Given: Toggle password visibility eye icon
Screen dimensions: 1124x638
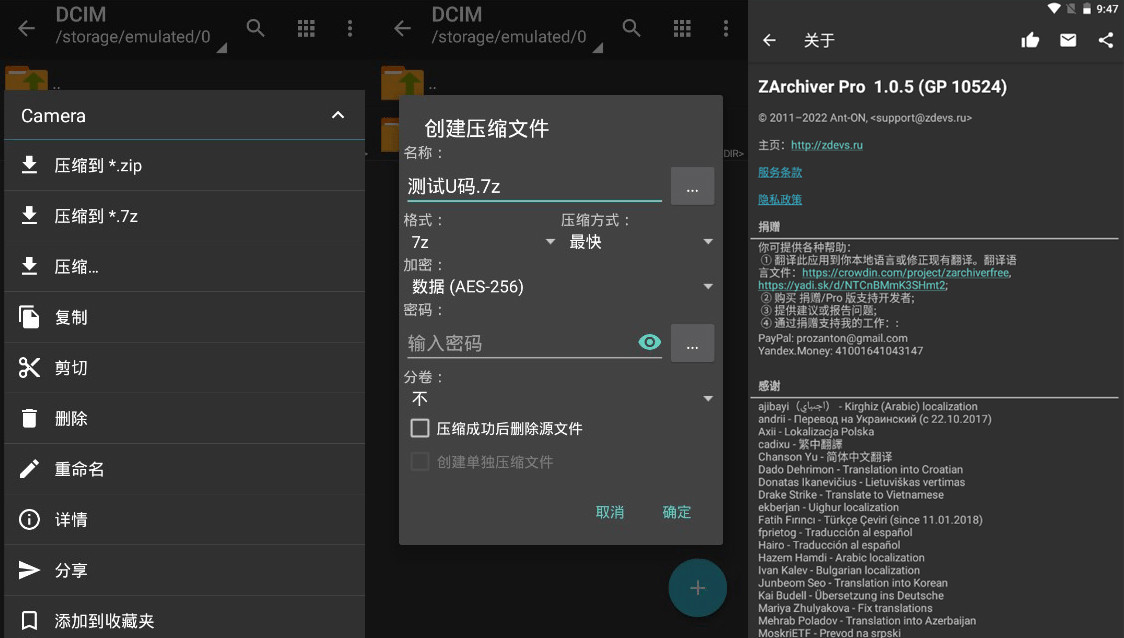Looking at the screenshot, I should click(x=649, y=343).
